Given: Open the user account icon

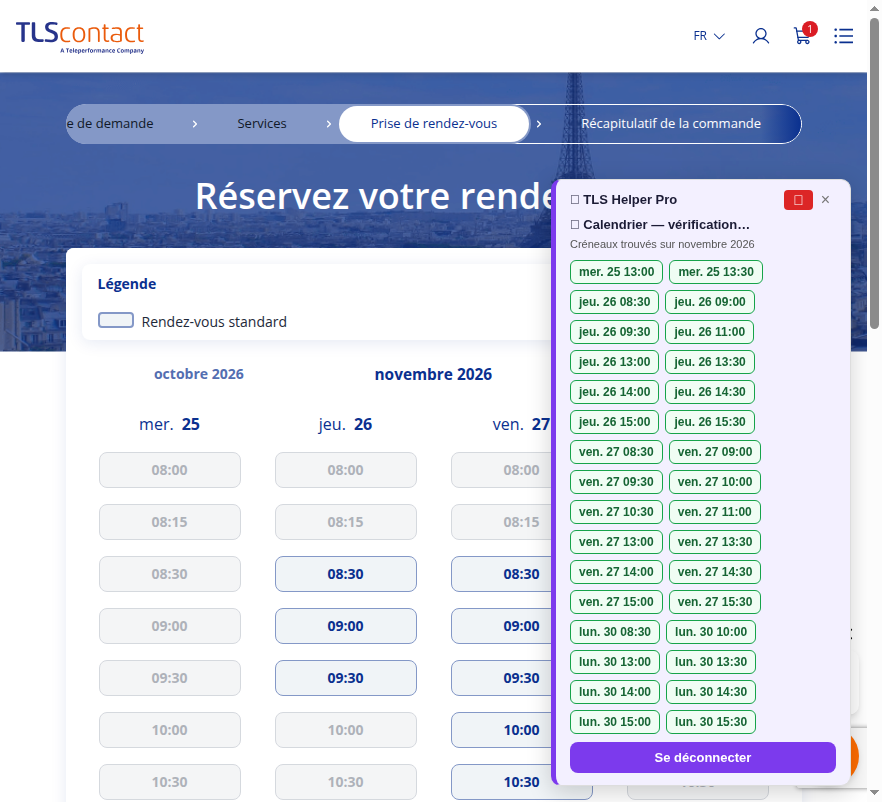Looking at the screenshot, I should (760, 36).
